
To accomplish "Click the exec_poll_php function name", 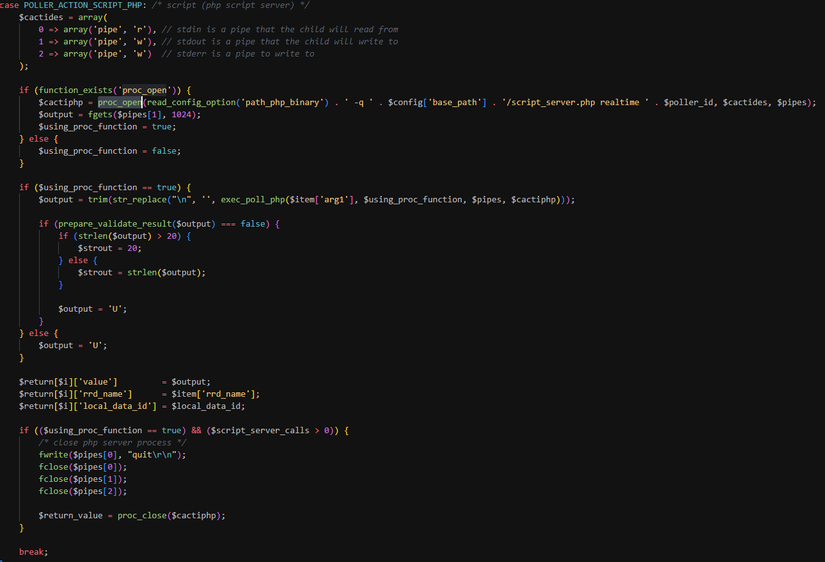I will coord(253,199).
